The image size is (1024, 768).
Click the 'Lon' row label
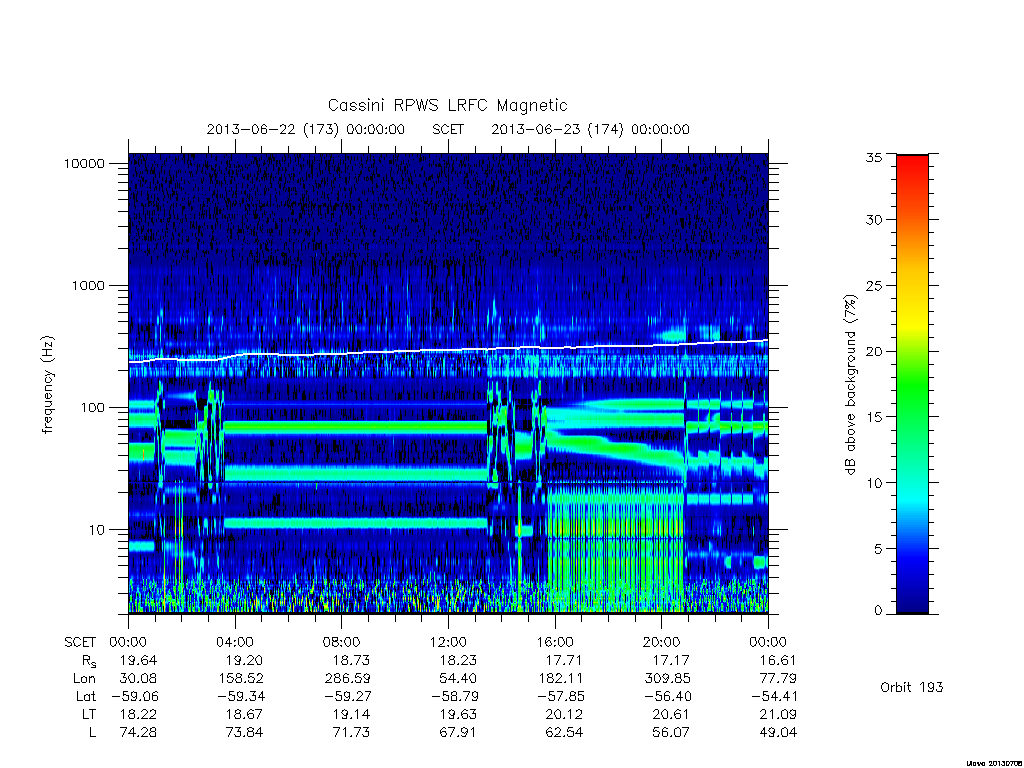pos(84,679)
